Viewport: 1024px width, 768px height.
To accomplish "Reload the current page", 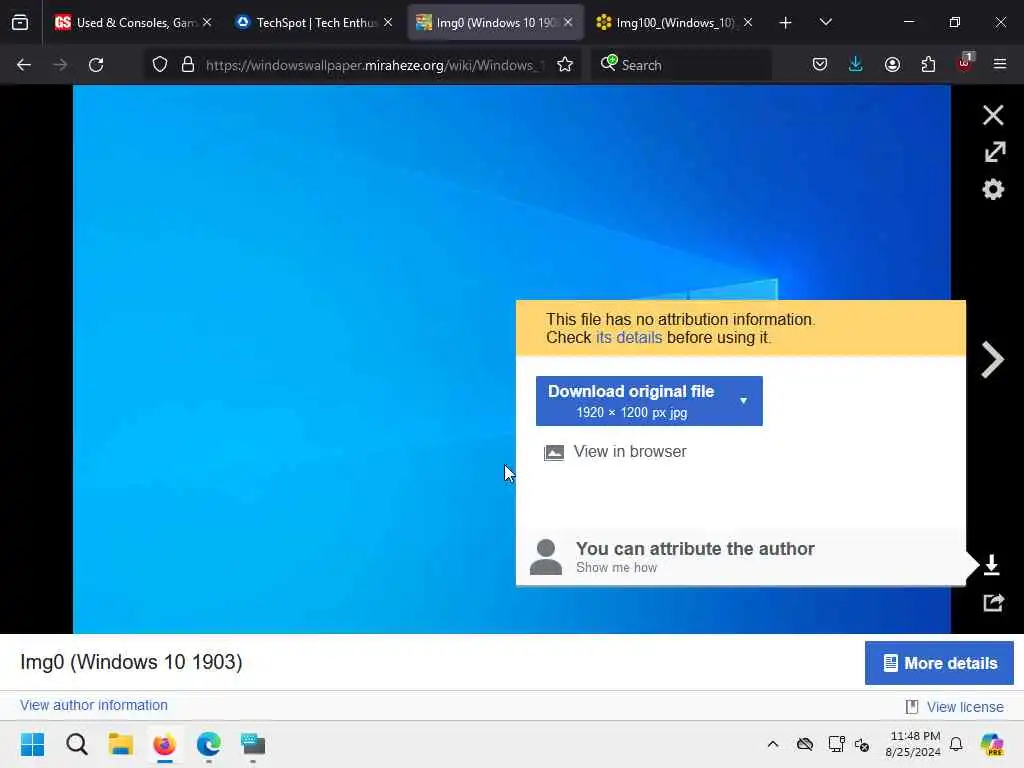I will point(96,65).
